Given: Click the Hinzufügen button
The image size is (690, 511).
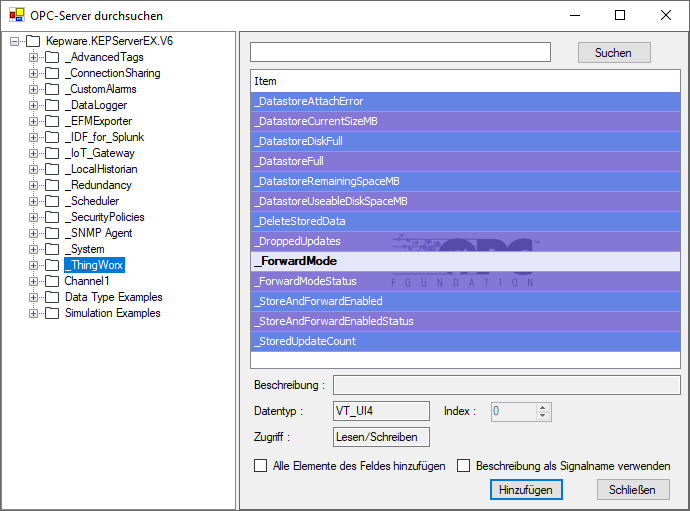Looking at the screenshot, I should [526, 490].
